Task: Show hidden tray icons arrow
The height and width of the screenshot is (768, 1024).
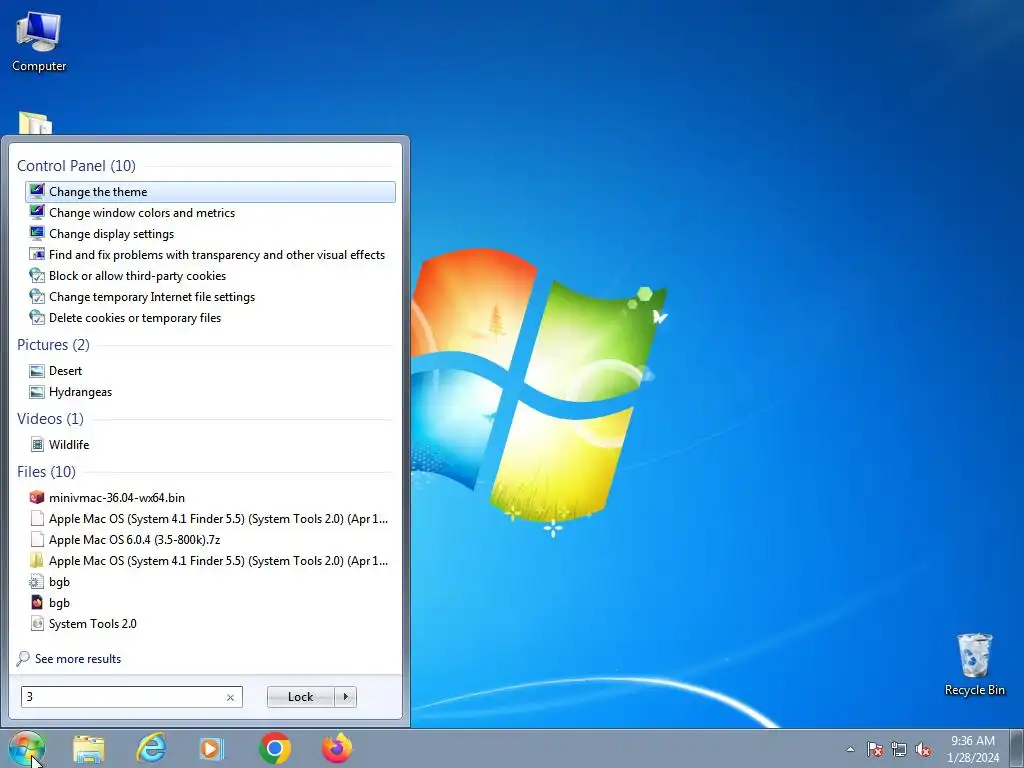Action: tap(850, 749)
